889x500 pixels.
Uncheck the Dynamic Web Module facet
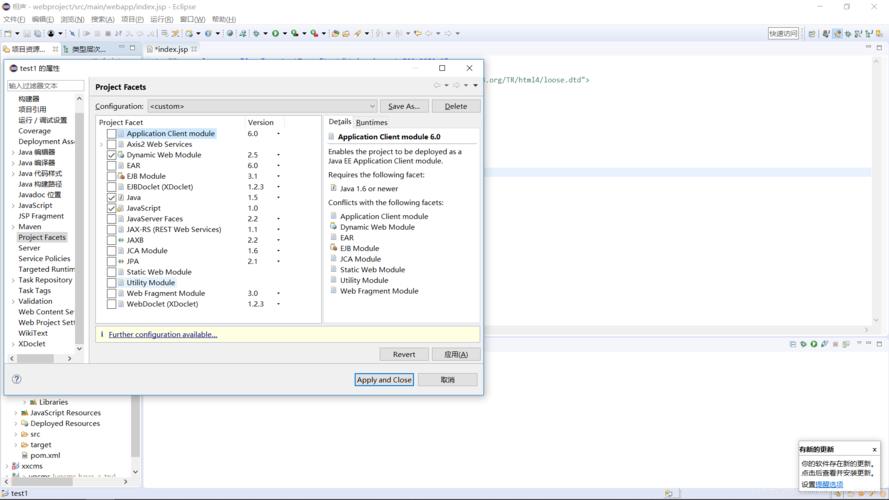111,155
